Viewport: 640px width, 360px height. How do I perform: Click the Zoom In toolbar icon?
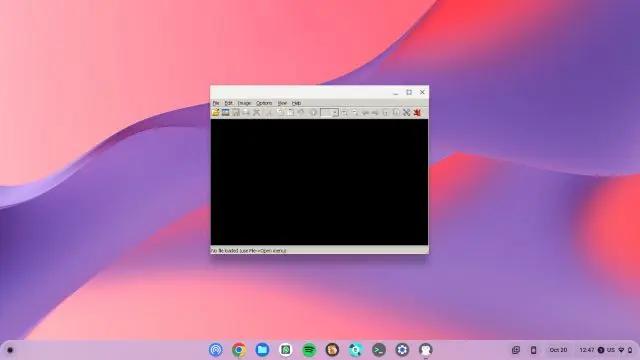(x=344, y=112)
